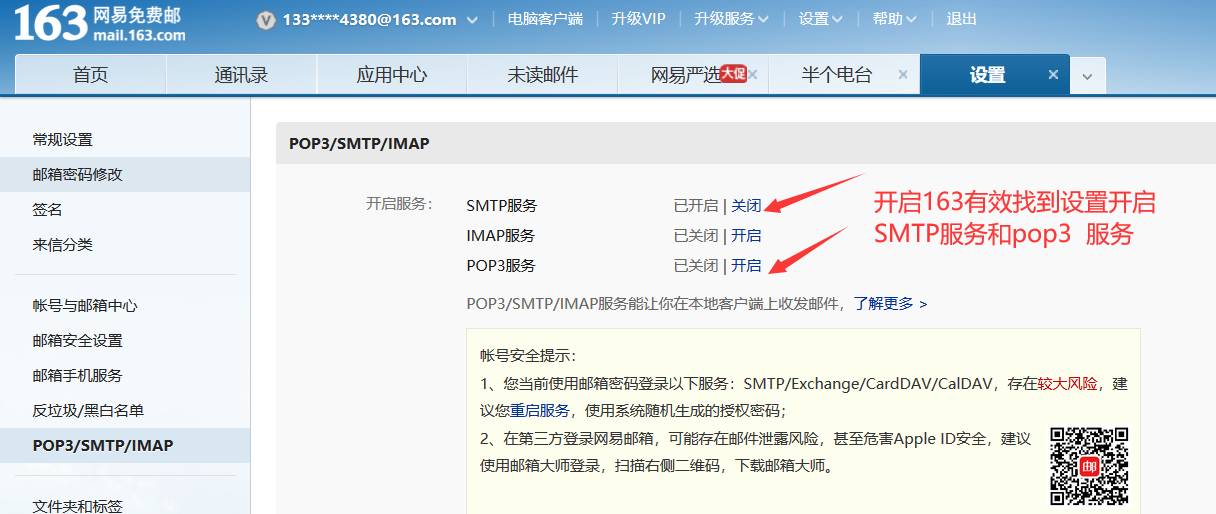Expand the account dropdown next to the 133****4380@163.com address
Viewport: 1216px width, 514px height.
point(472,20)
